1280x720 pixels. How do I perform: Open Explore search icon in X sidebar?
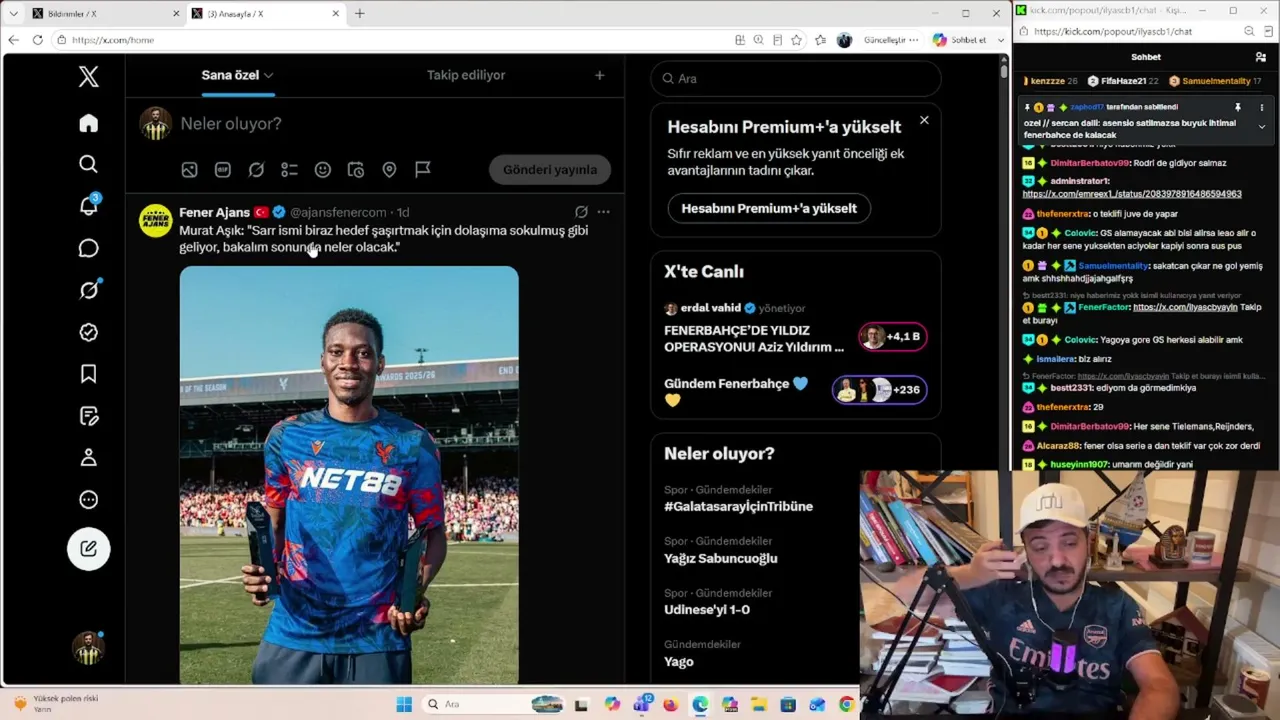pos(89,164)
